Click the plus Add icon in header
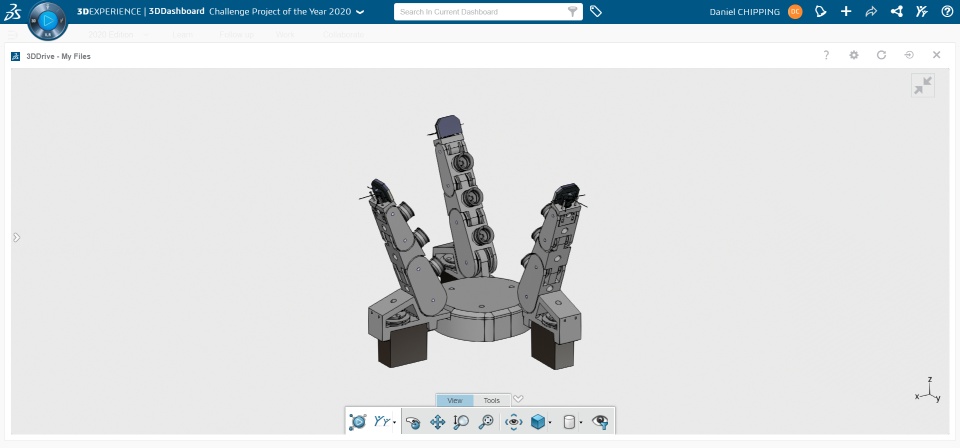Image resolution: width=960 pixels, height=448 pixels. click(846, 12)
